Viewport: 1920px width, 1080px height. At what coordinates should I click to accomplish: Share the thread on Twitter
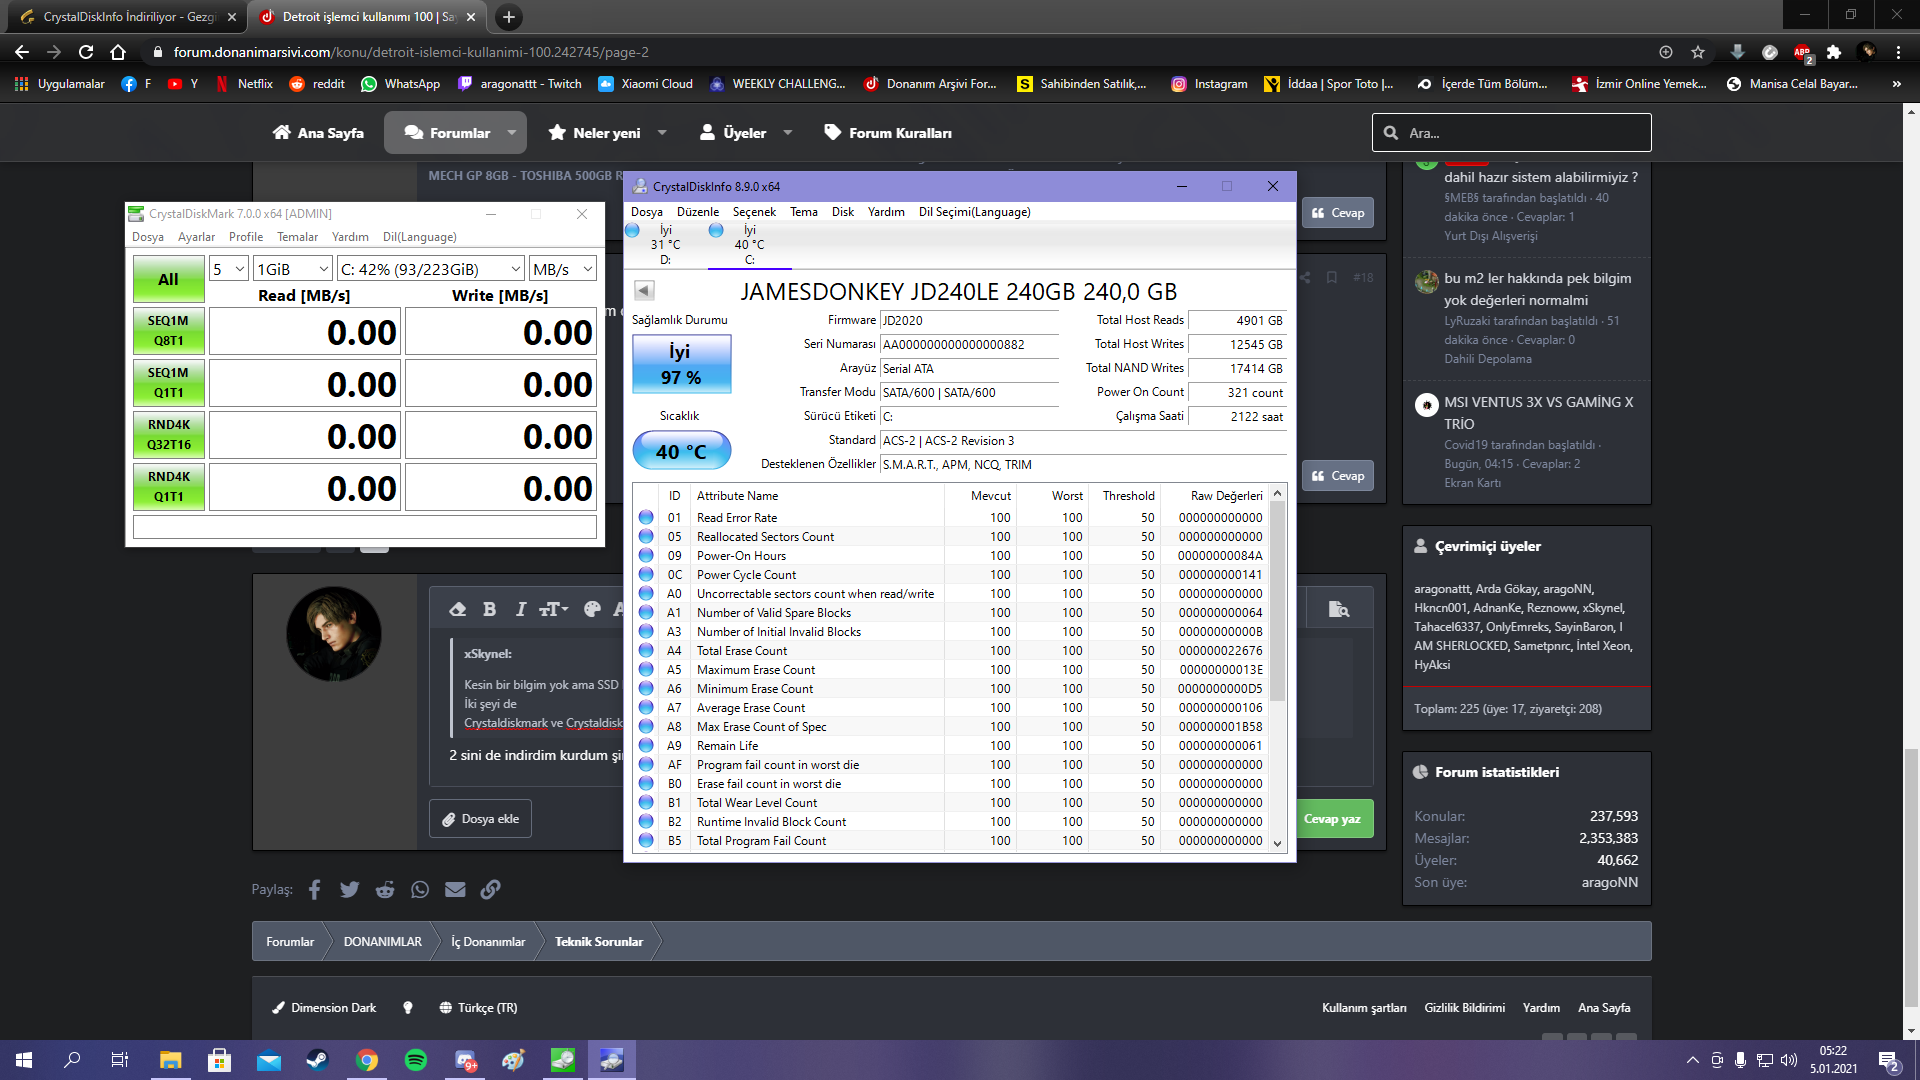point(349,889)
